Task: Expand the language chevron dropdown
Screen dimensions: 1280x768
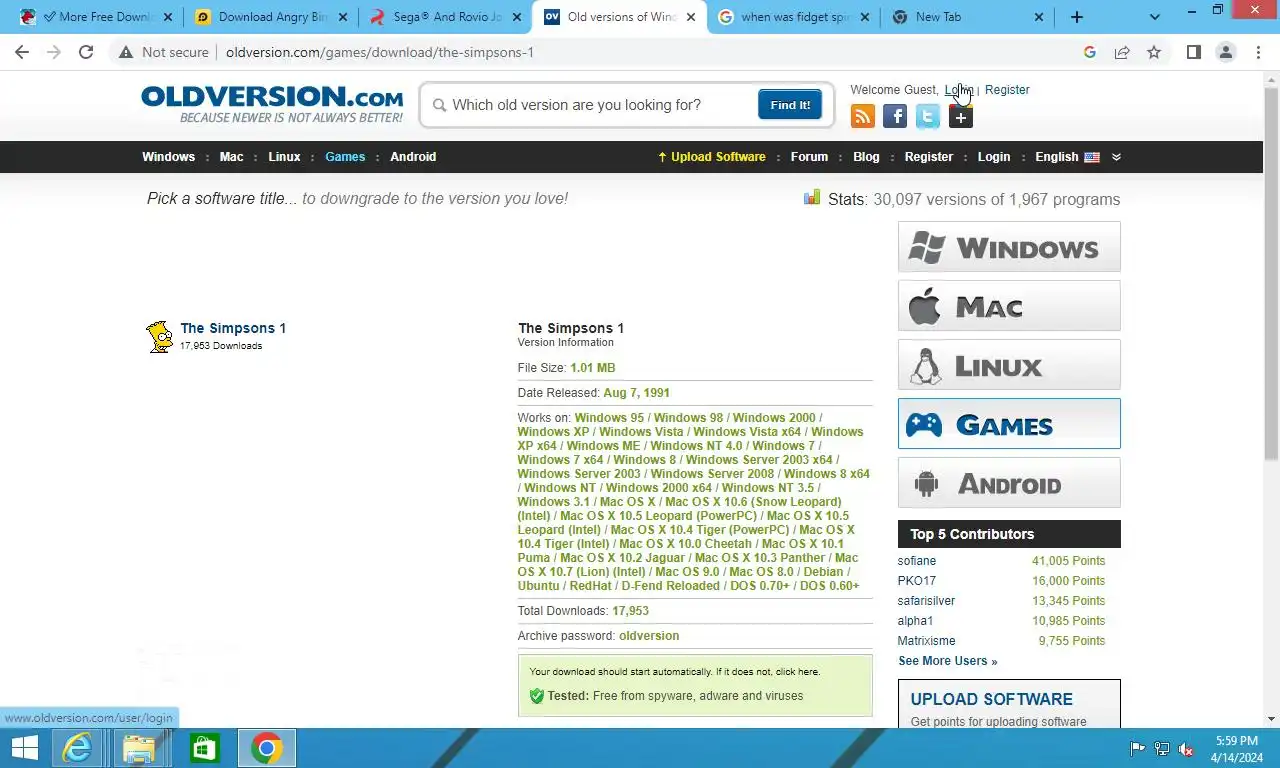Action: [1116, 157]
